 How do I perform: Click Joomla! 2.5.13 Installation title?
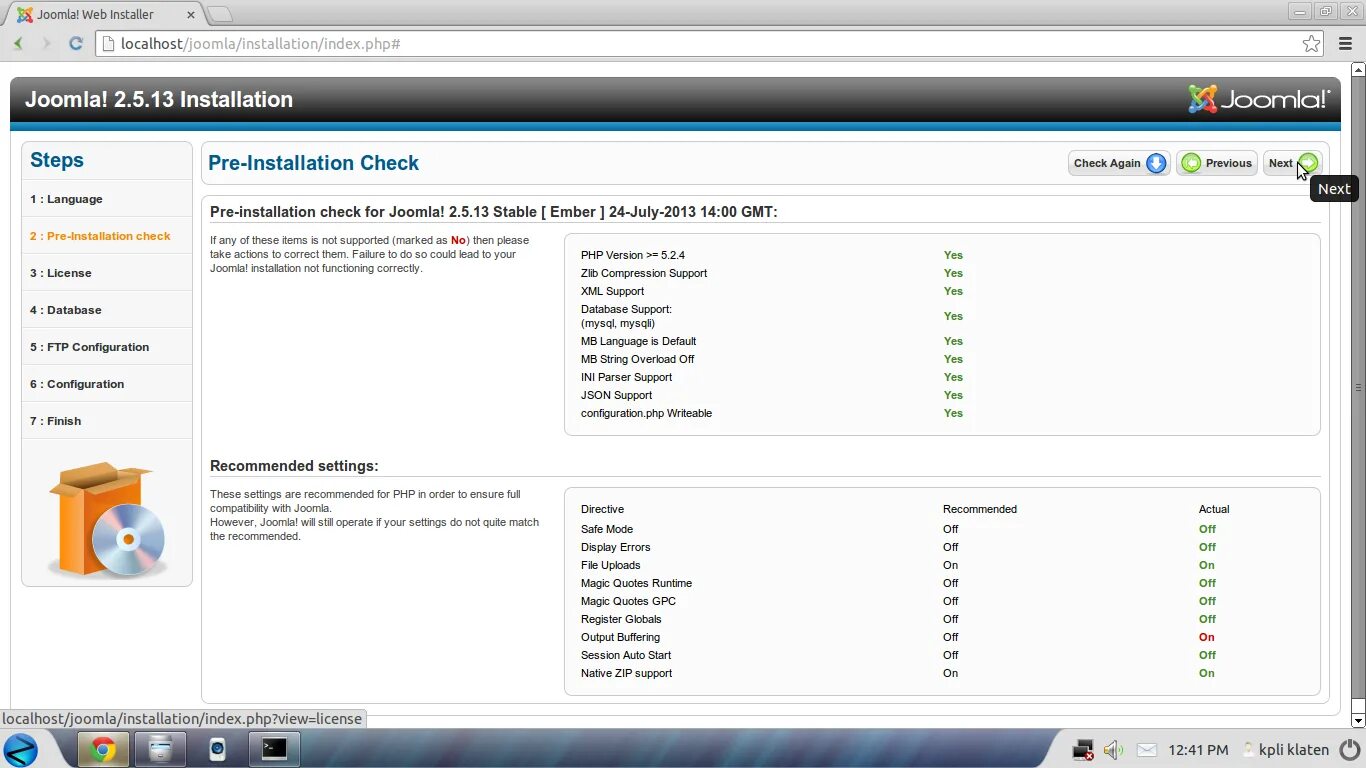pos(159,99)
